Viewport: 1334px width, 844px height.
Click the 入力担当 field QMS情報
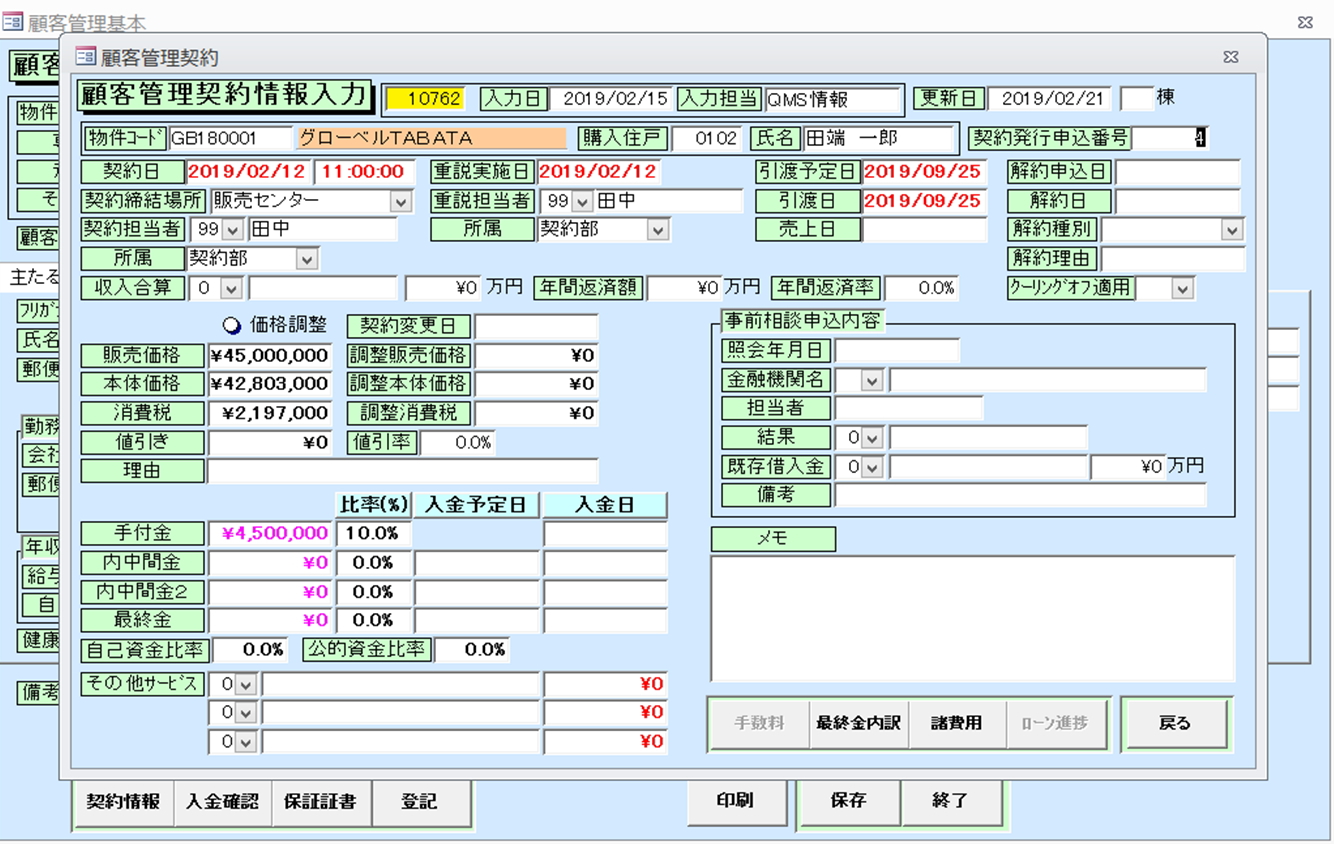pos(833,99)
